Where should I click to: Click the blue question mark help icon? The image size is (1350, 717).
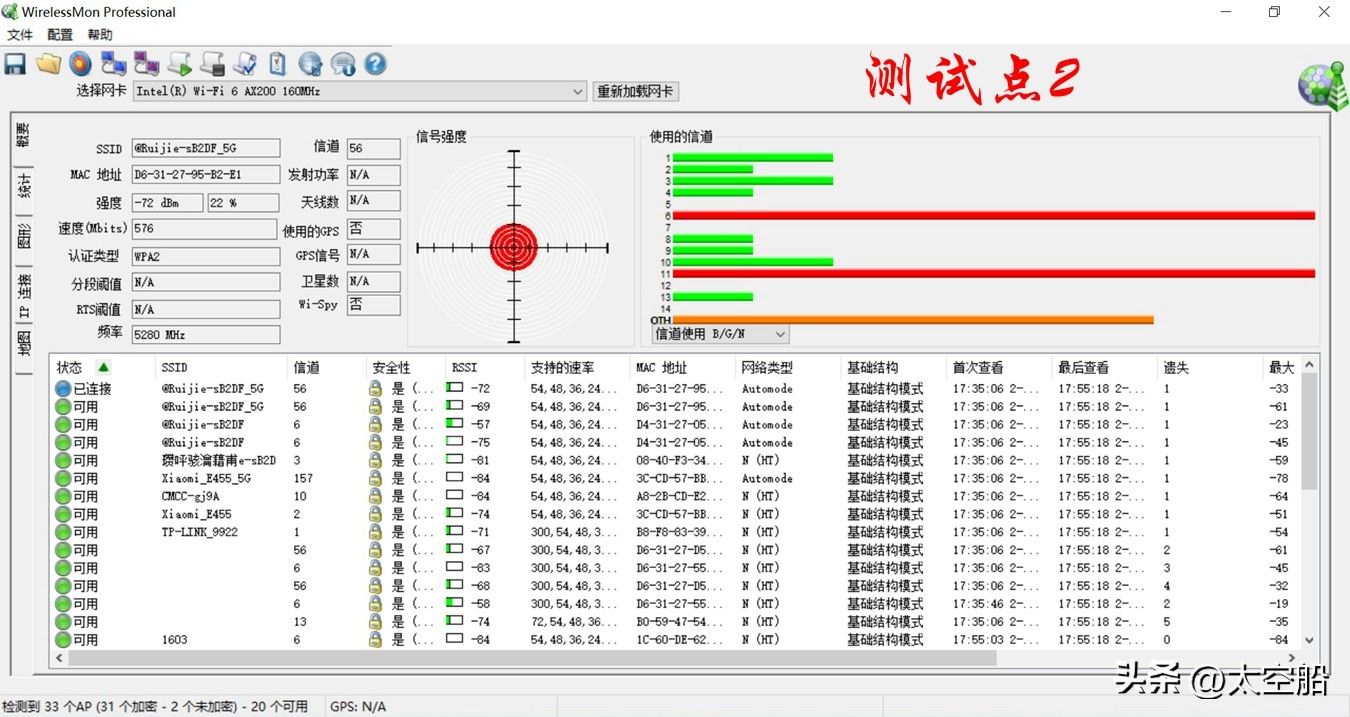click(375, 65)
